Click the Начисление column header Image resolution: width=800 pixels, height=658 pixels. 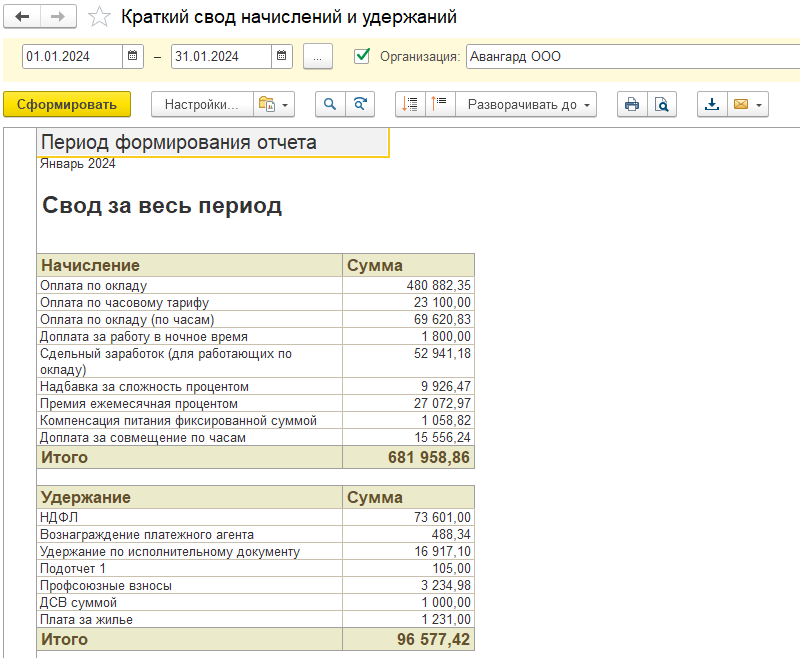(190, 265)
